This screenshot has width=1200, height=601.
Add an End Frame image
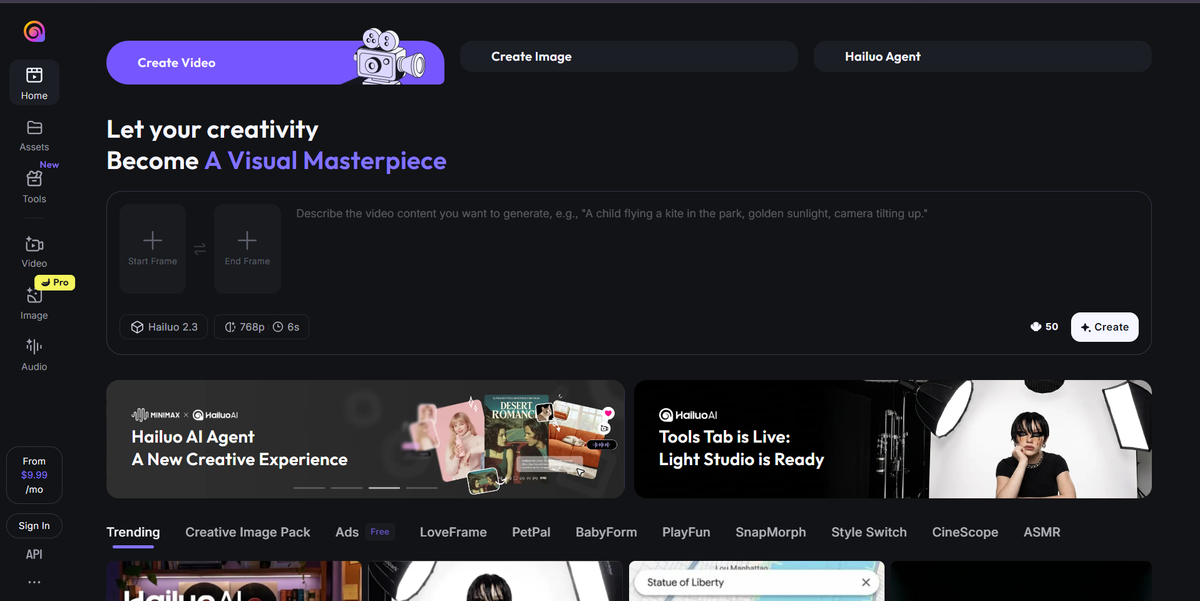[x=247, y=248]
